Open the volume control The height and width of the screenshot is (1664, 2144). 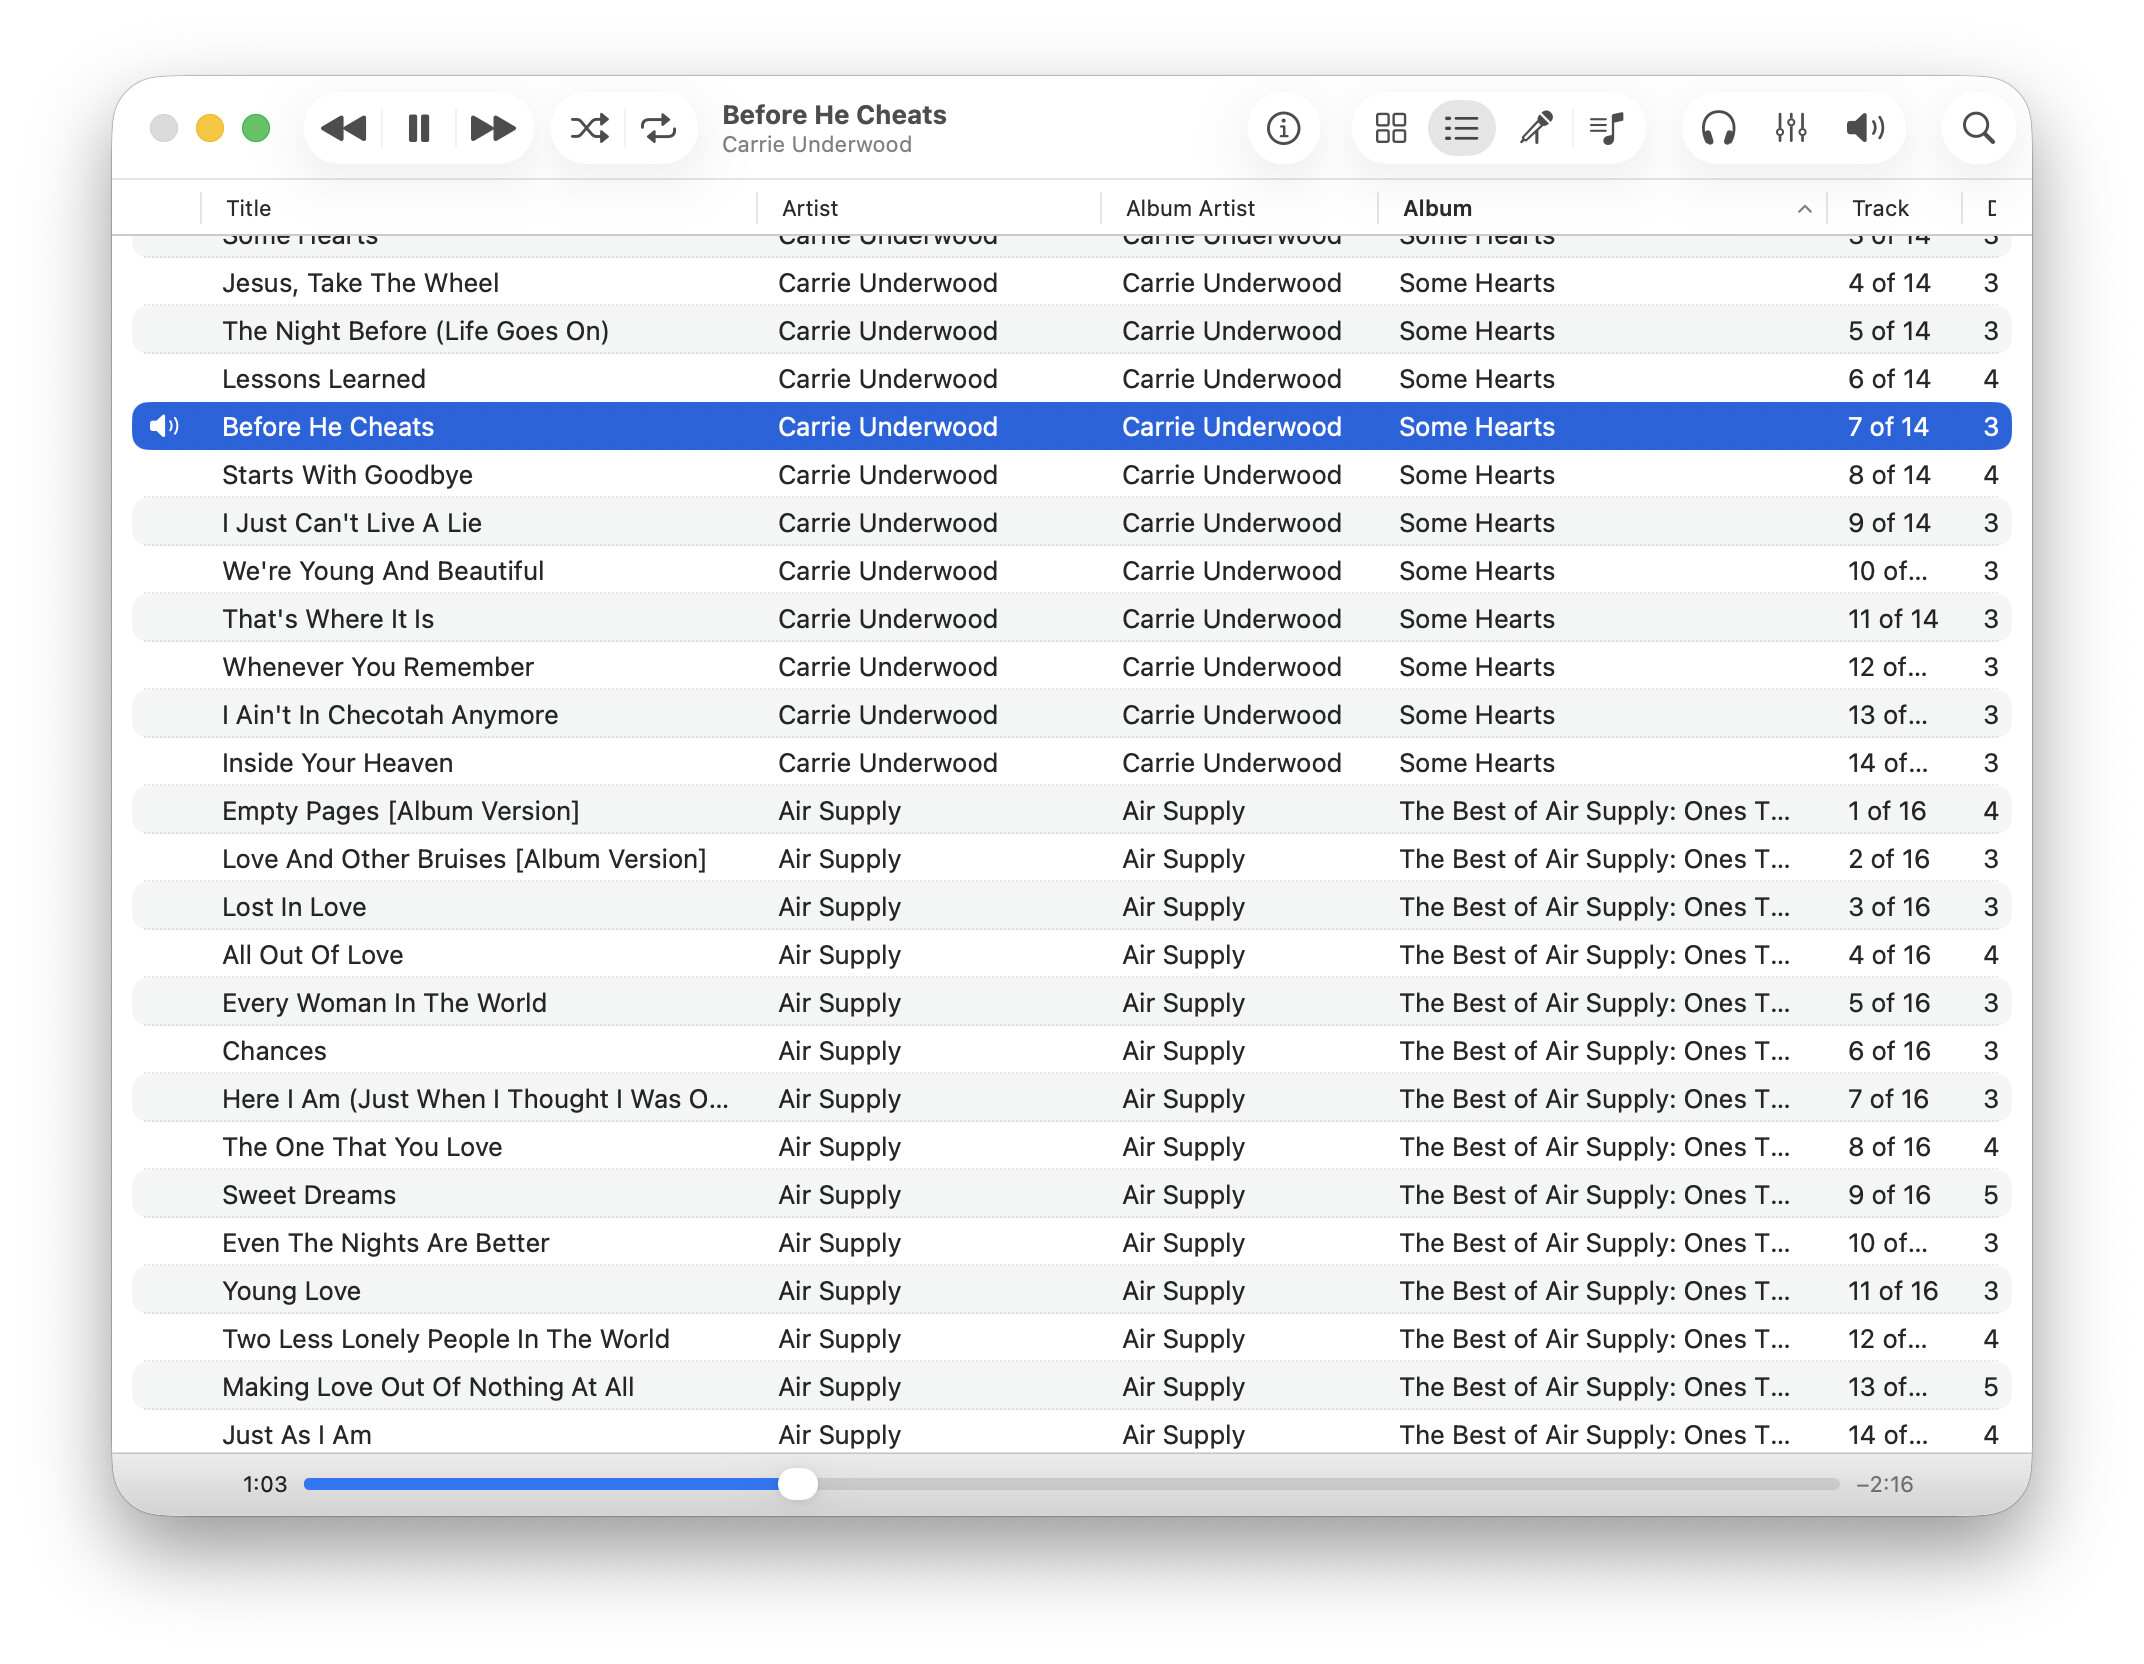[x=1864, y=128]
